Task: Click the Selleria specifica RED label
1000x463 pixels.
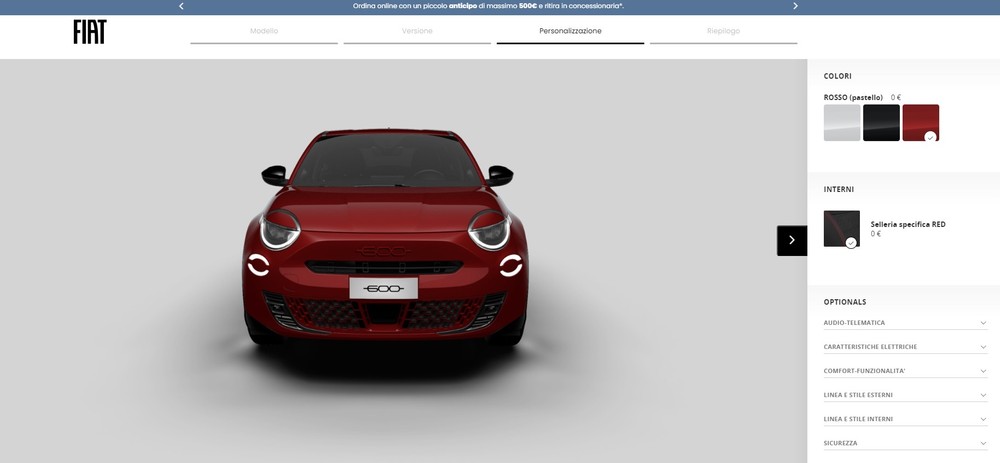Action: pyautogui.click(x=908, y=224)
